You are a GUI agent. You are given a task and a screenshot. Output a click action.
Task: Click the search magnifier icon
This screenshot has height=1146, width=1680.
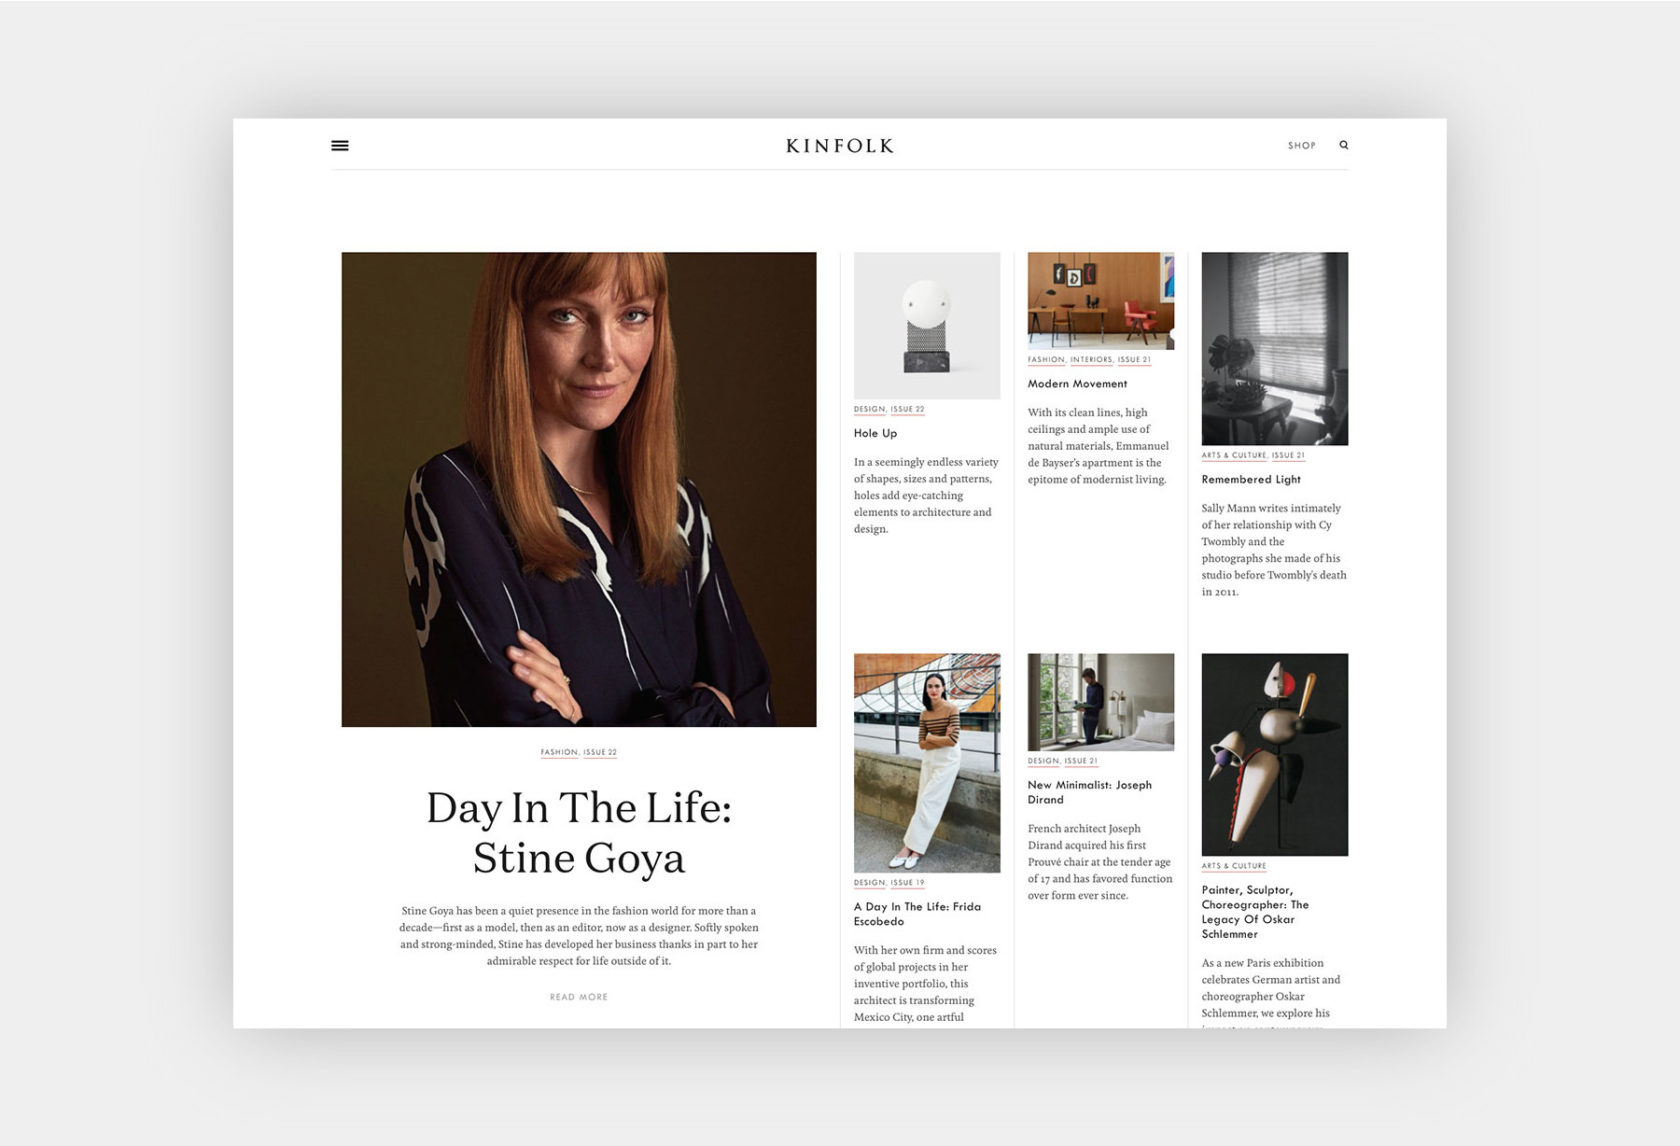pos(1344,145)
